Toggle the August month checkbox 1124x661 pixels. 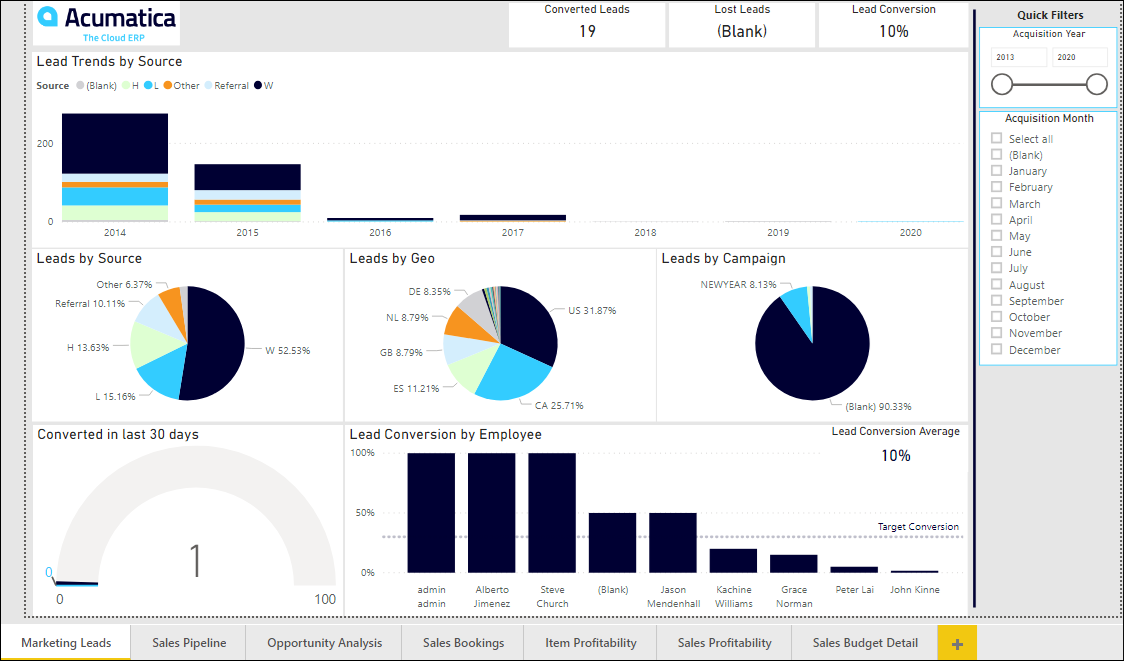[996, 285]
